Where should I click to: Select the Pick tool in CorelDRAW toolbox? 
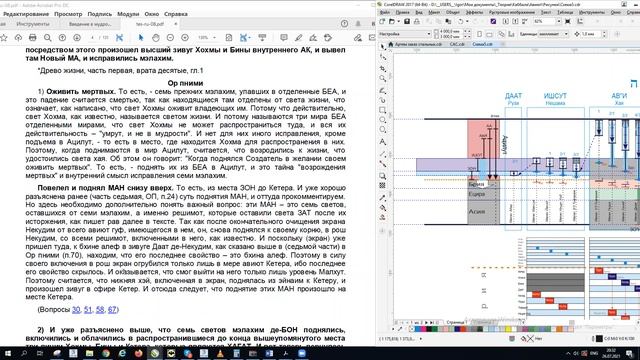point(382,47)
